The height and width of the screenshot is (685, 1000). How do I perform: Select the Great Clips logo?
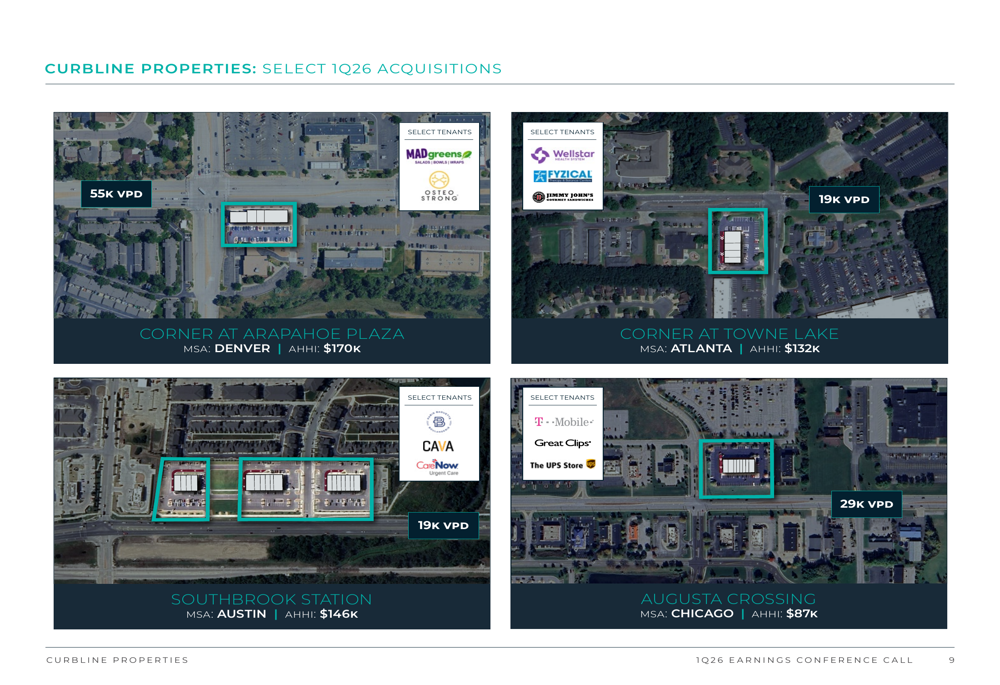point(562,443)
